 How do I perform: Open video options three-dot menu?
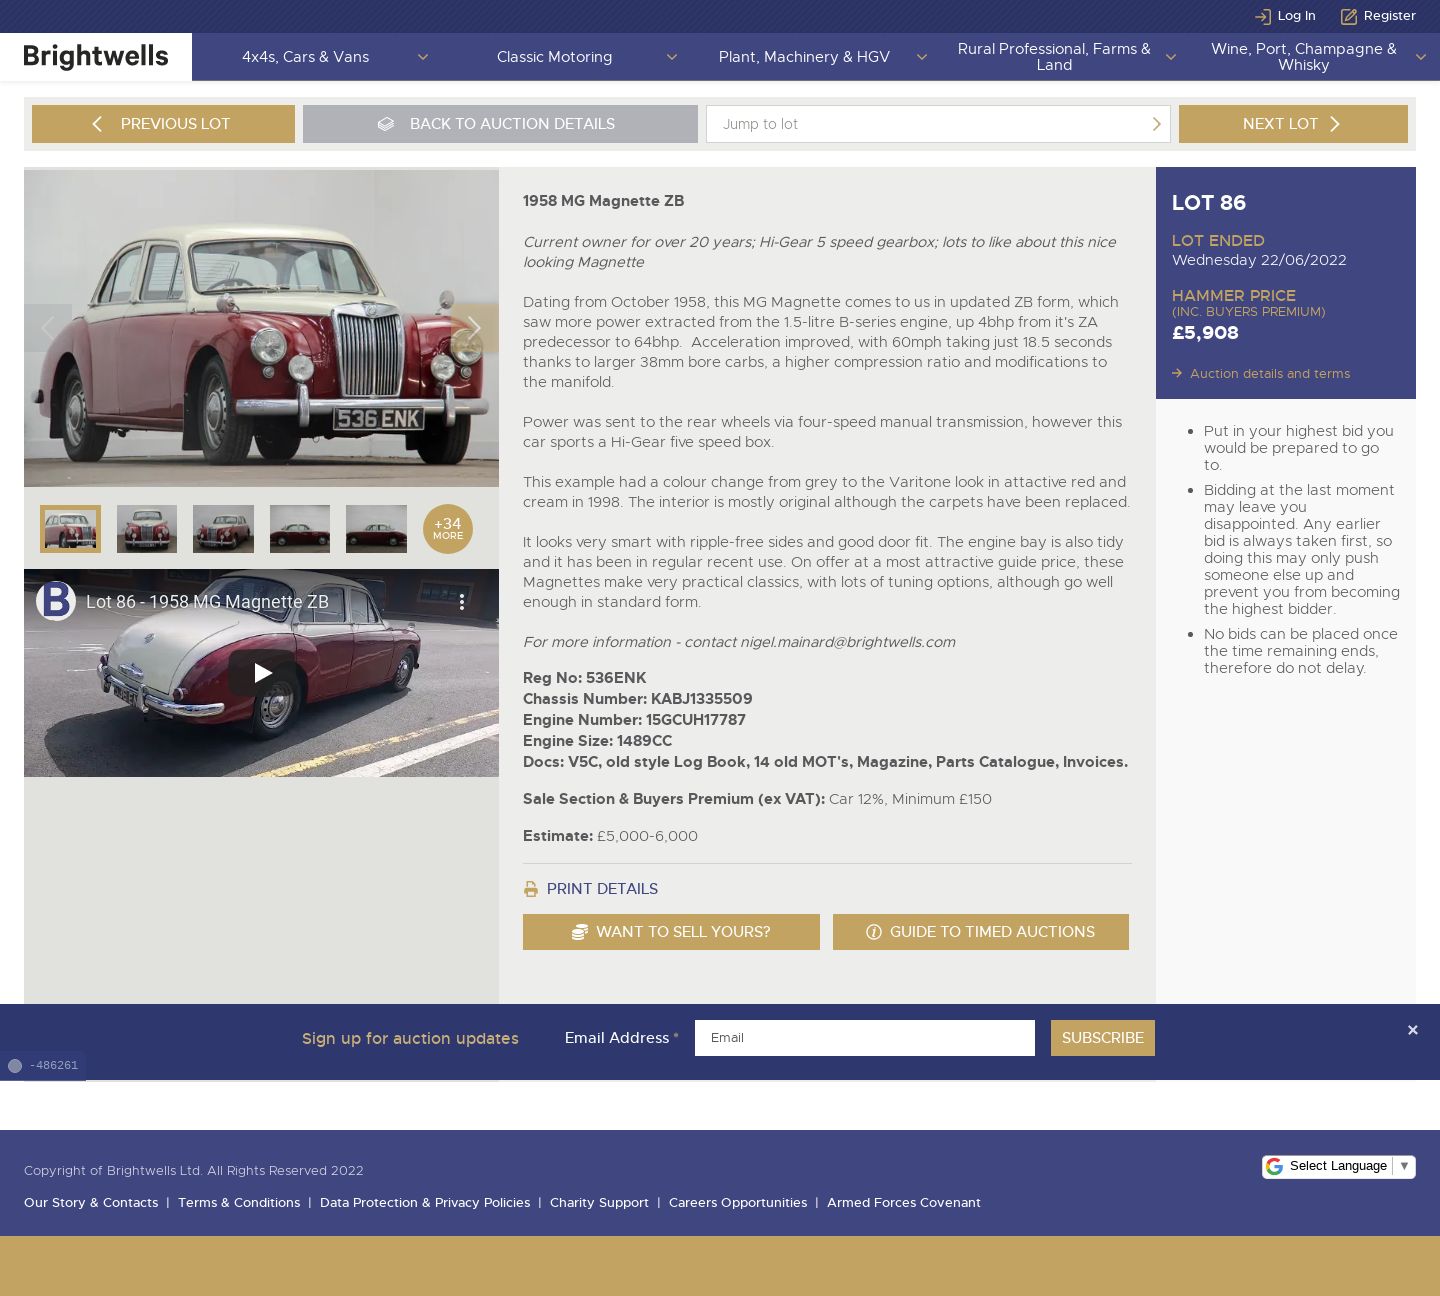coord(461,602)
